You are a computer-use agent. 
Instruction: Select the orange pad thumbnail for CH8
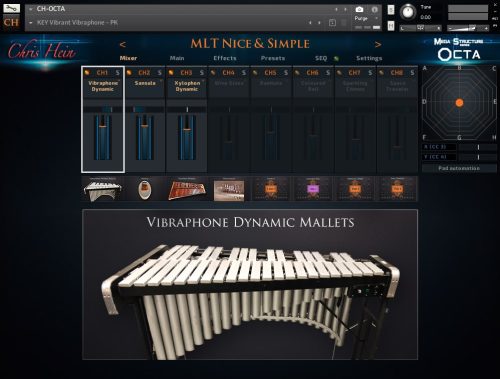[397, 189]
